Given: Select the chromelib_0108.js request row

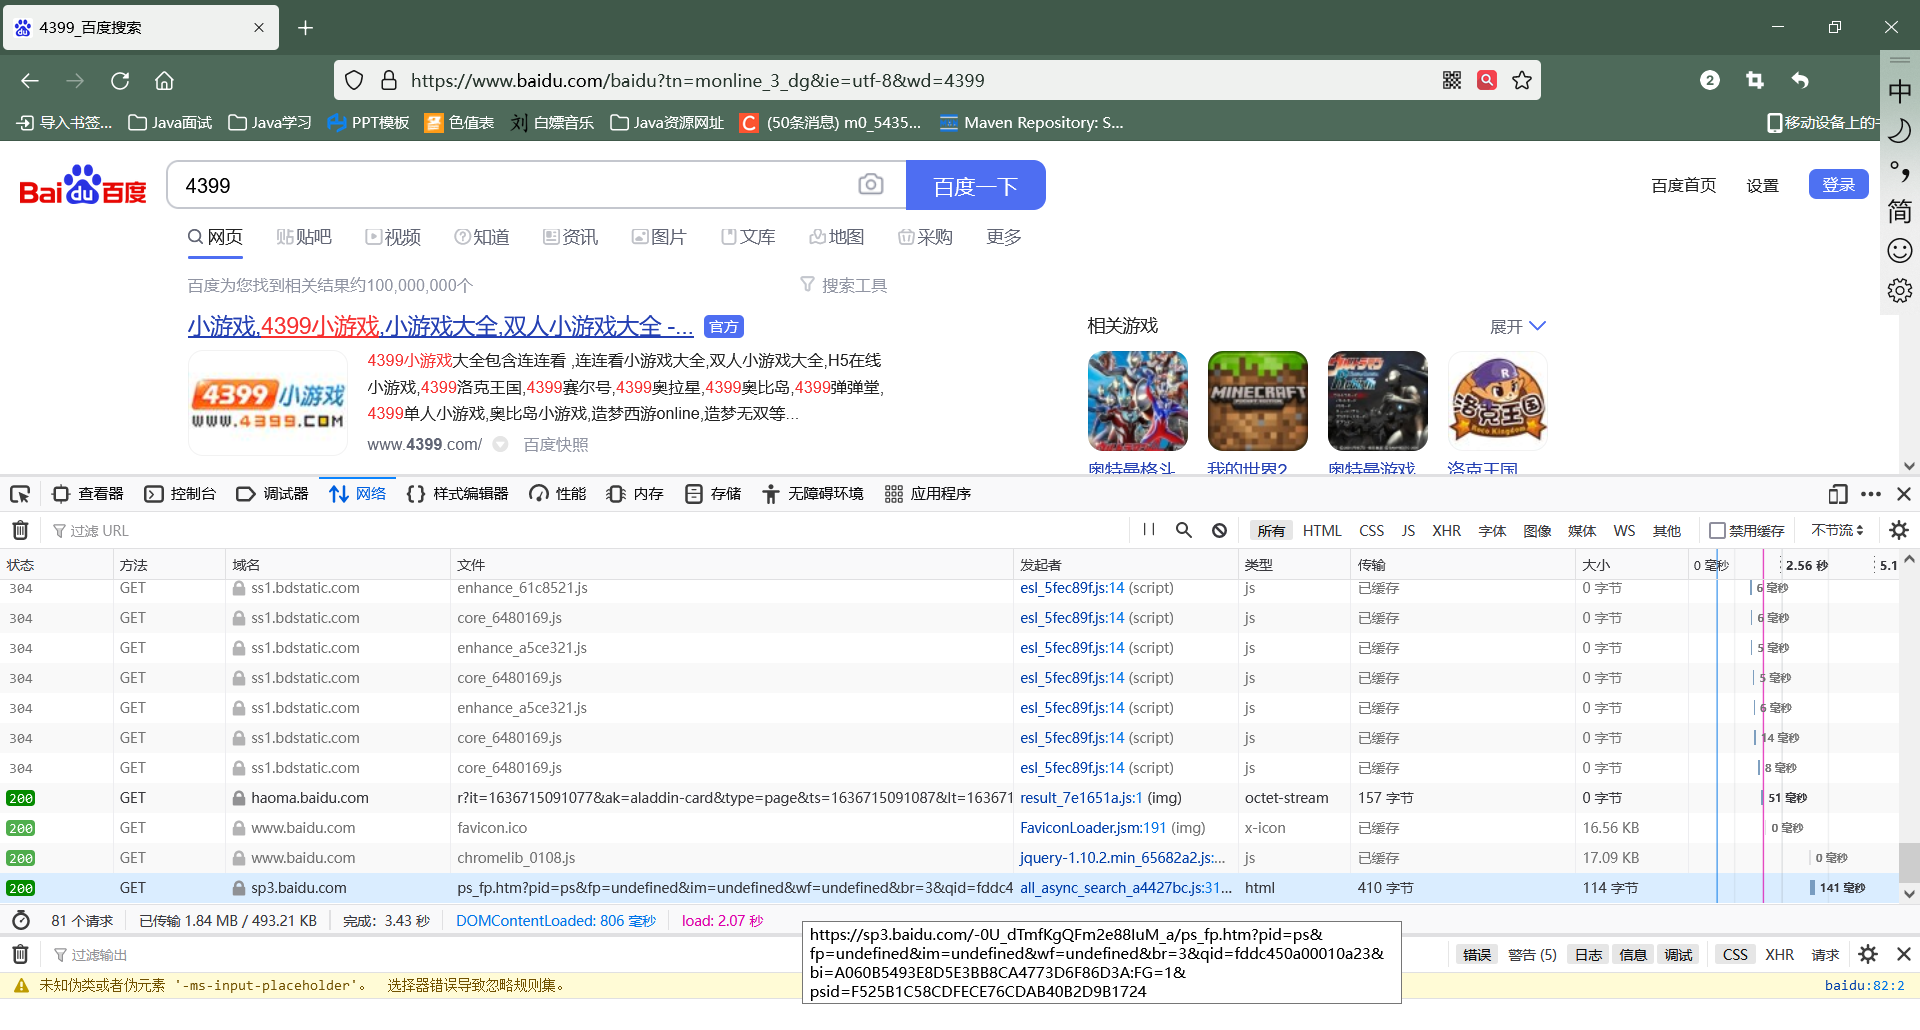Looking at the screenshot, I should tap(950, 858).
